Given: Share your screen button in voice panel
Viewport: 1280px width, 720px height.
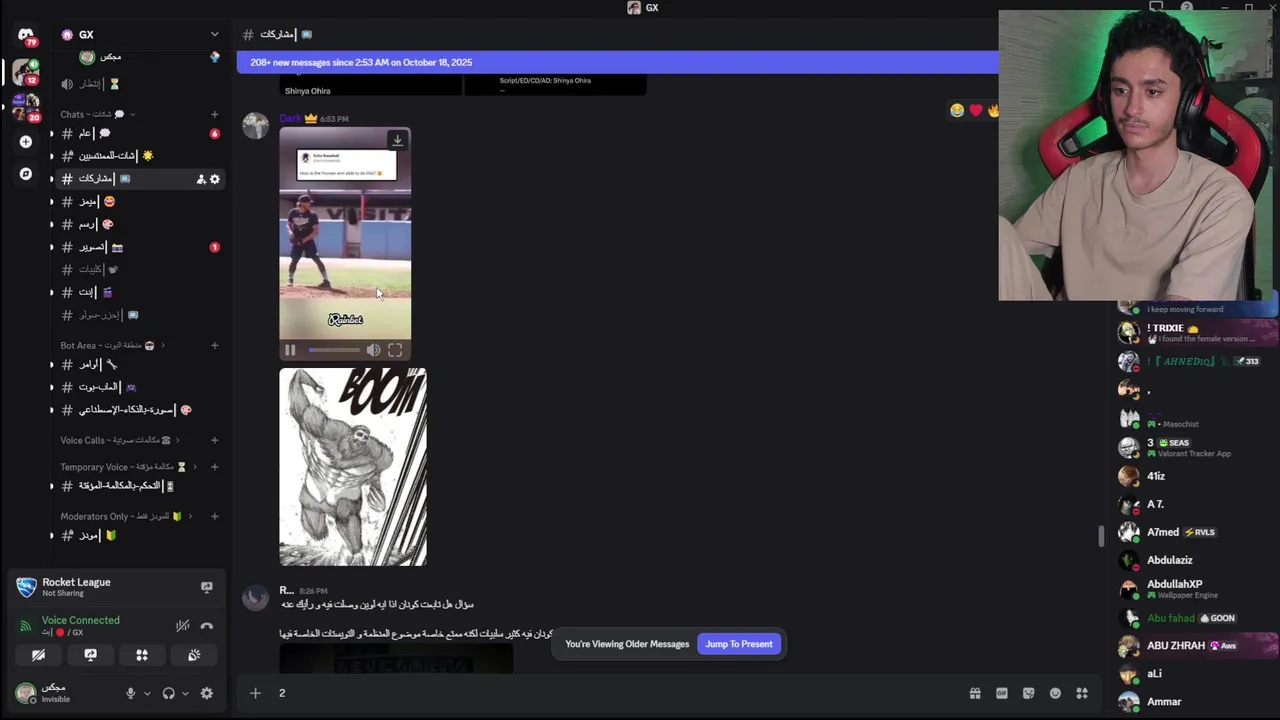Looking at the screenshot, I should [x=90, y=655].
